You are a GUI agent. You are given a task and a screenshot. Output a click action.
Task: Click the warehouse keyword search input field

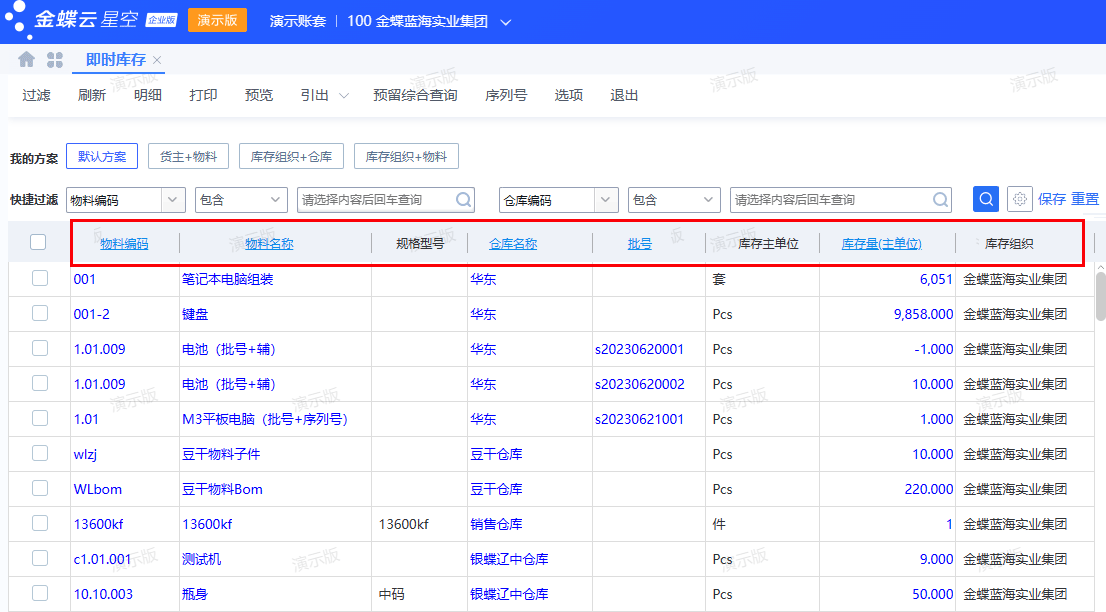point(840,199)
